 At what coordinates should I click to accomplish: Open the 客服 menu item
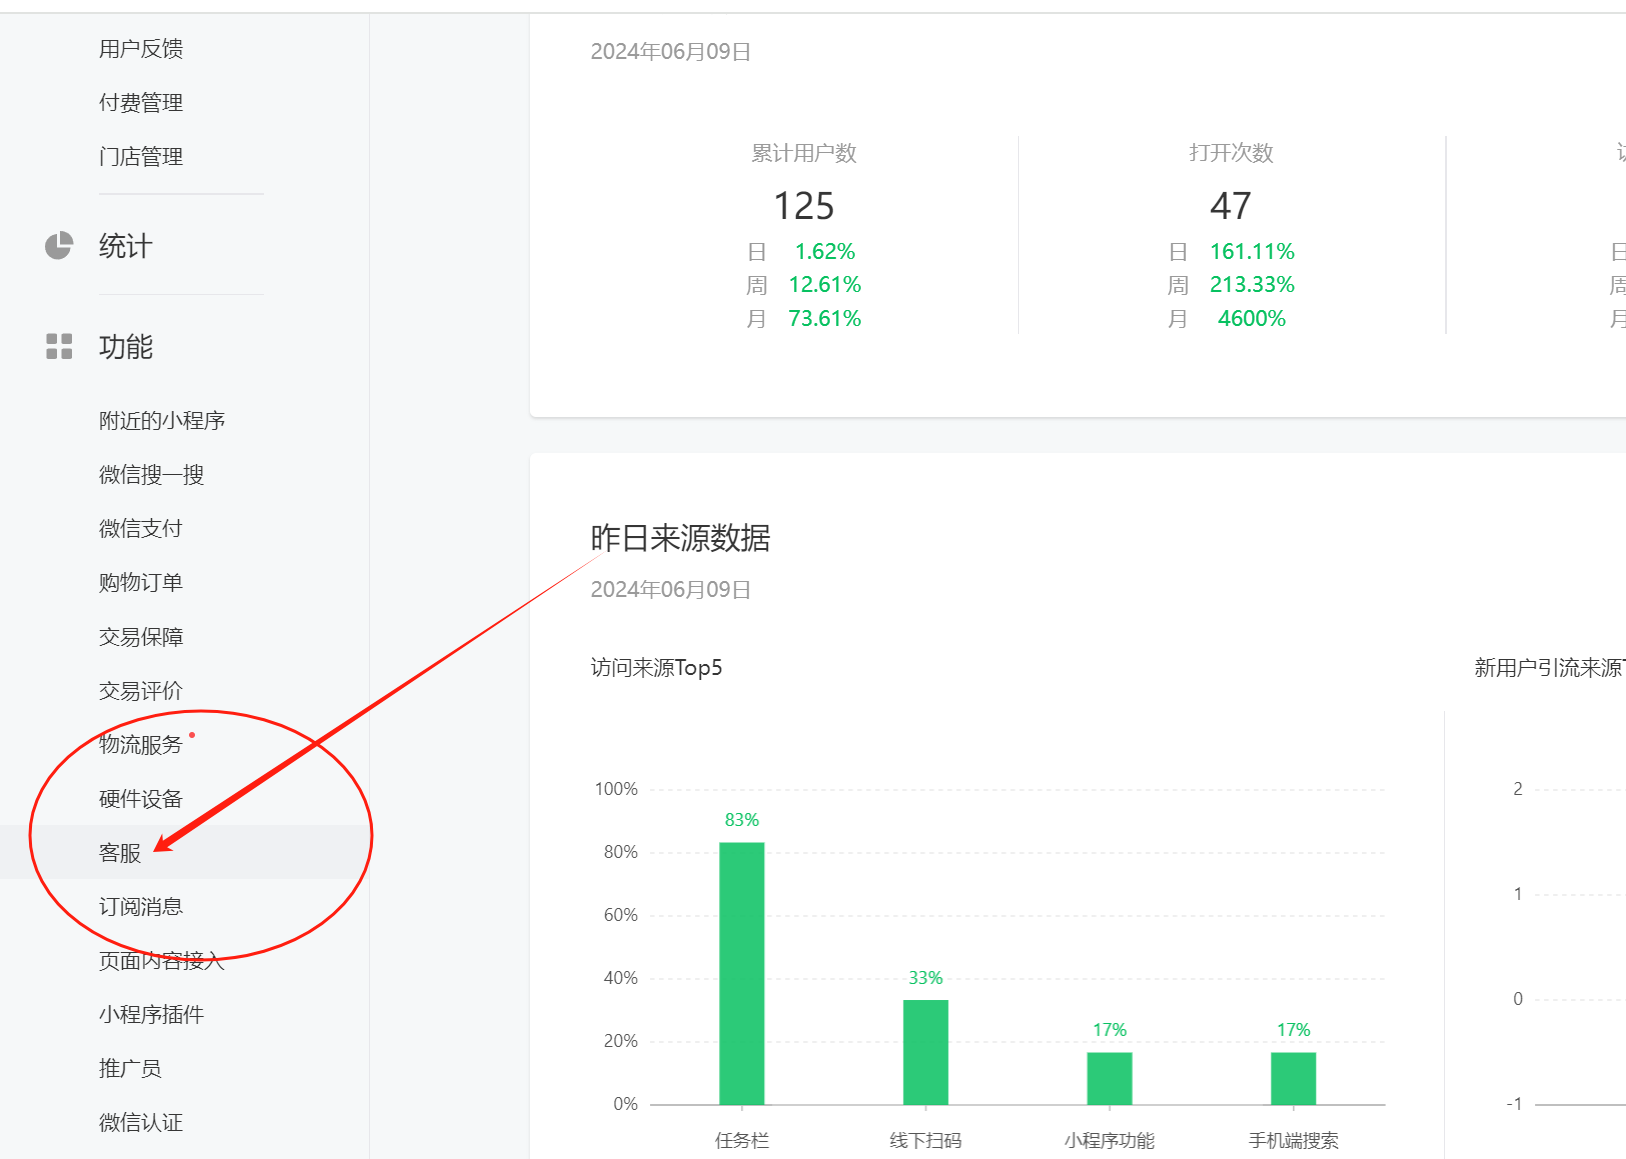point(120,853)
